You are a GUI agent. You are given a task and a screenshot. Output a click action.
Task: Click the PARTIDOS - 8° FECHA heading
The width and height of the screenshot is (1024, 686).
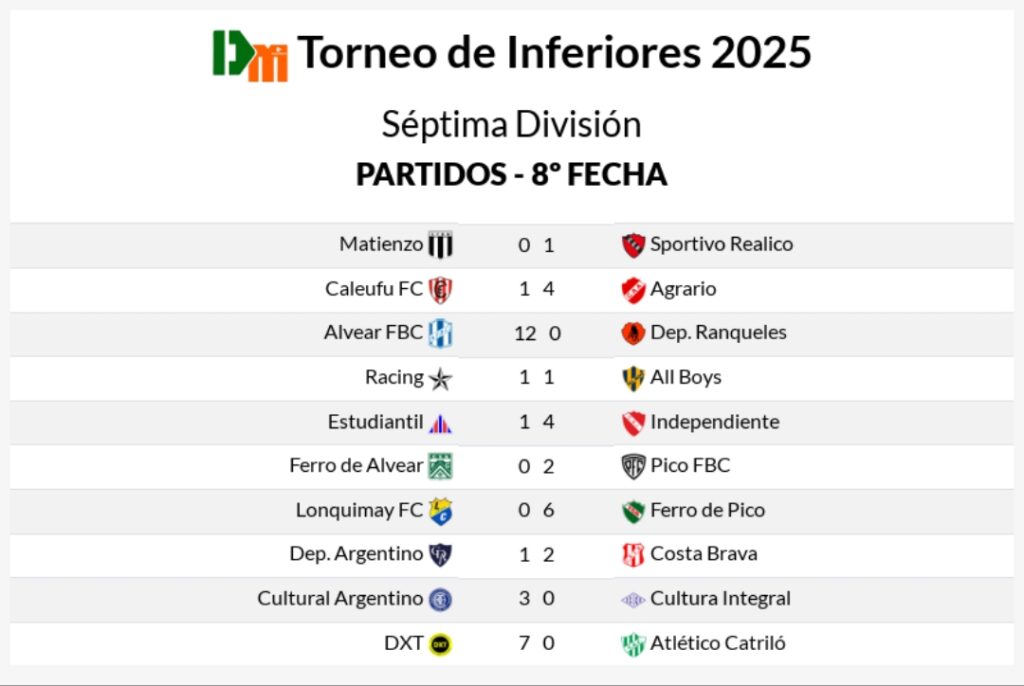[x=511, y=174]
